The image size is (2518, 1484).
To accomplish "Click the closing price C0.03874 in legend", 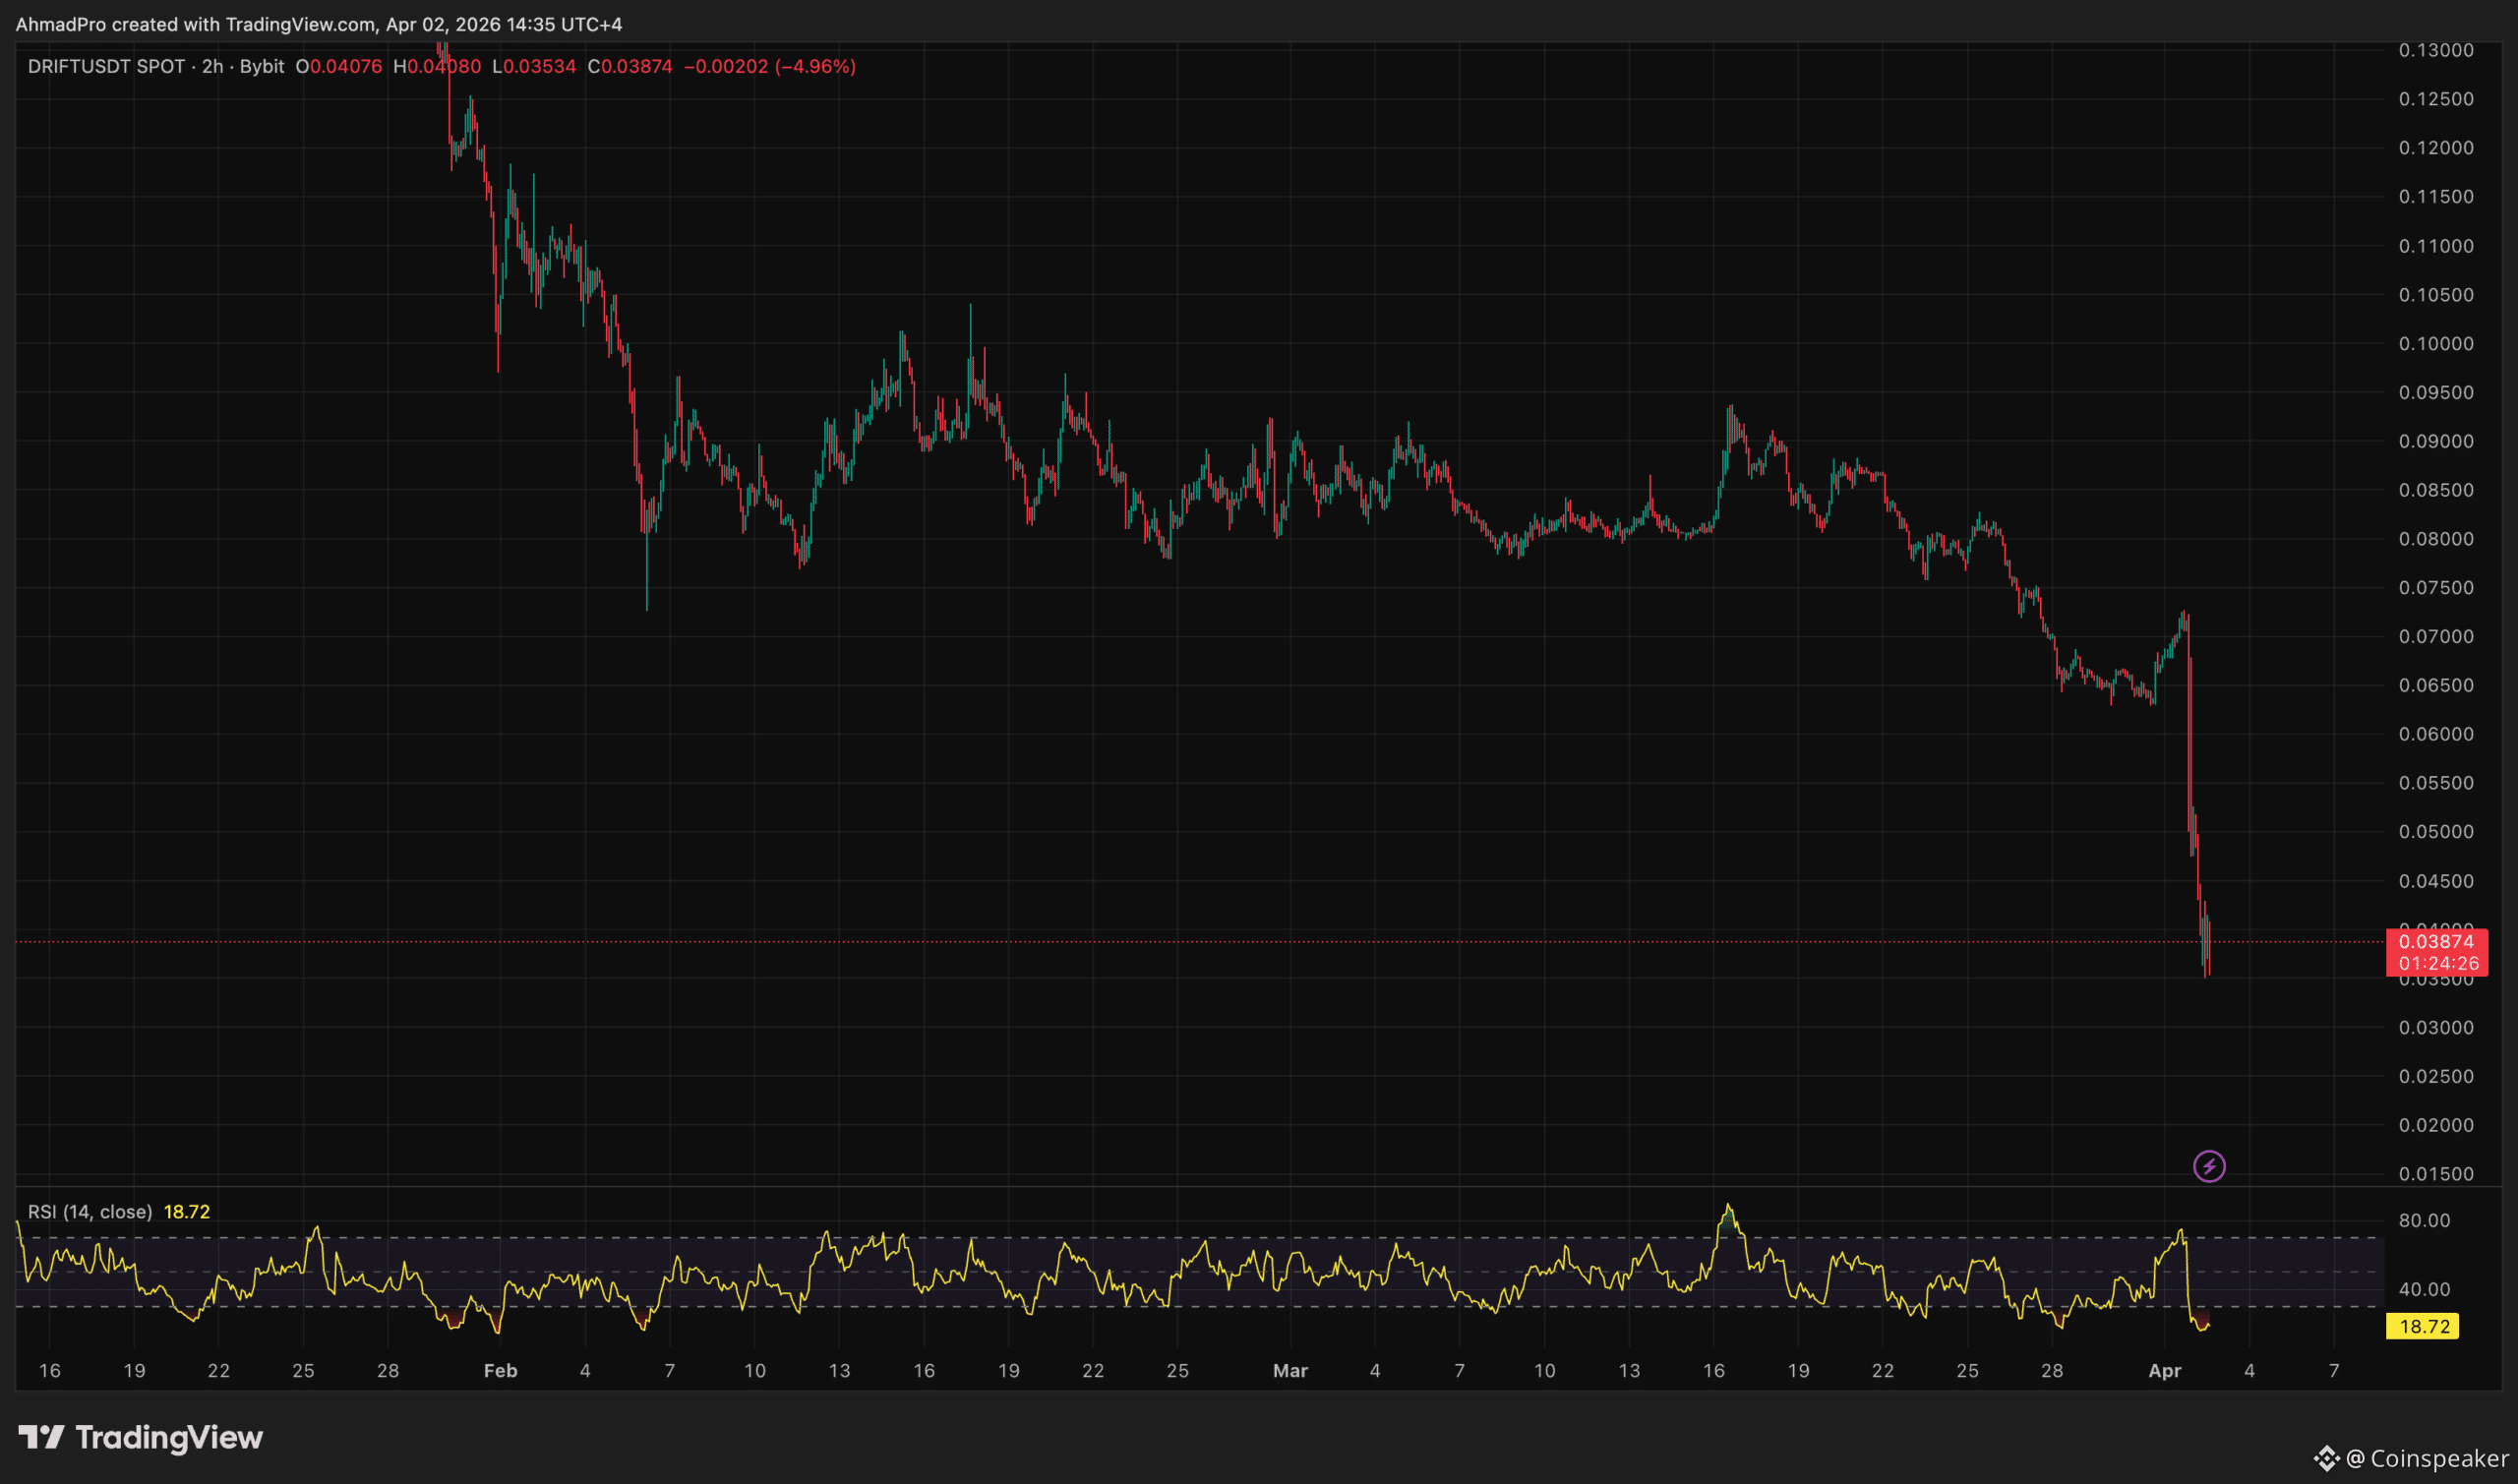I will (630, 66).
